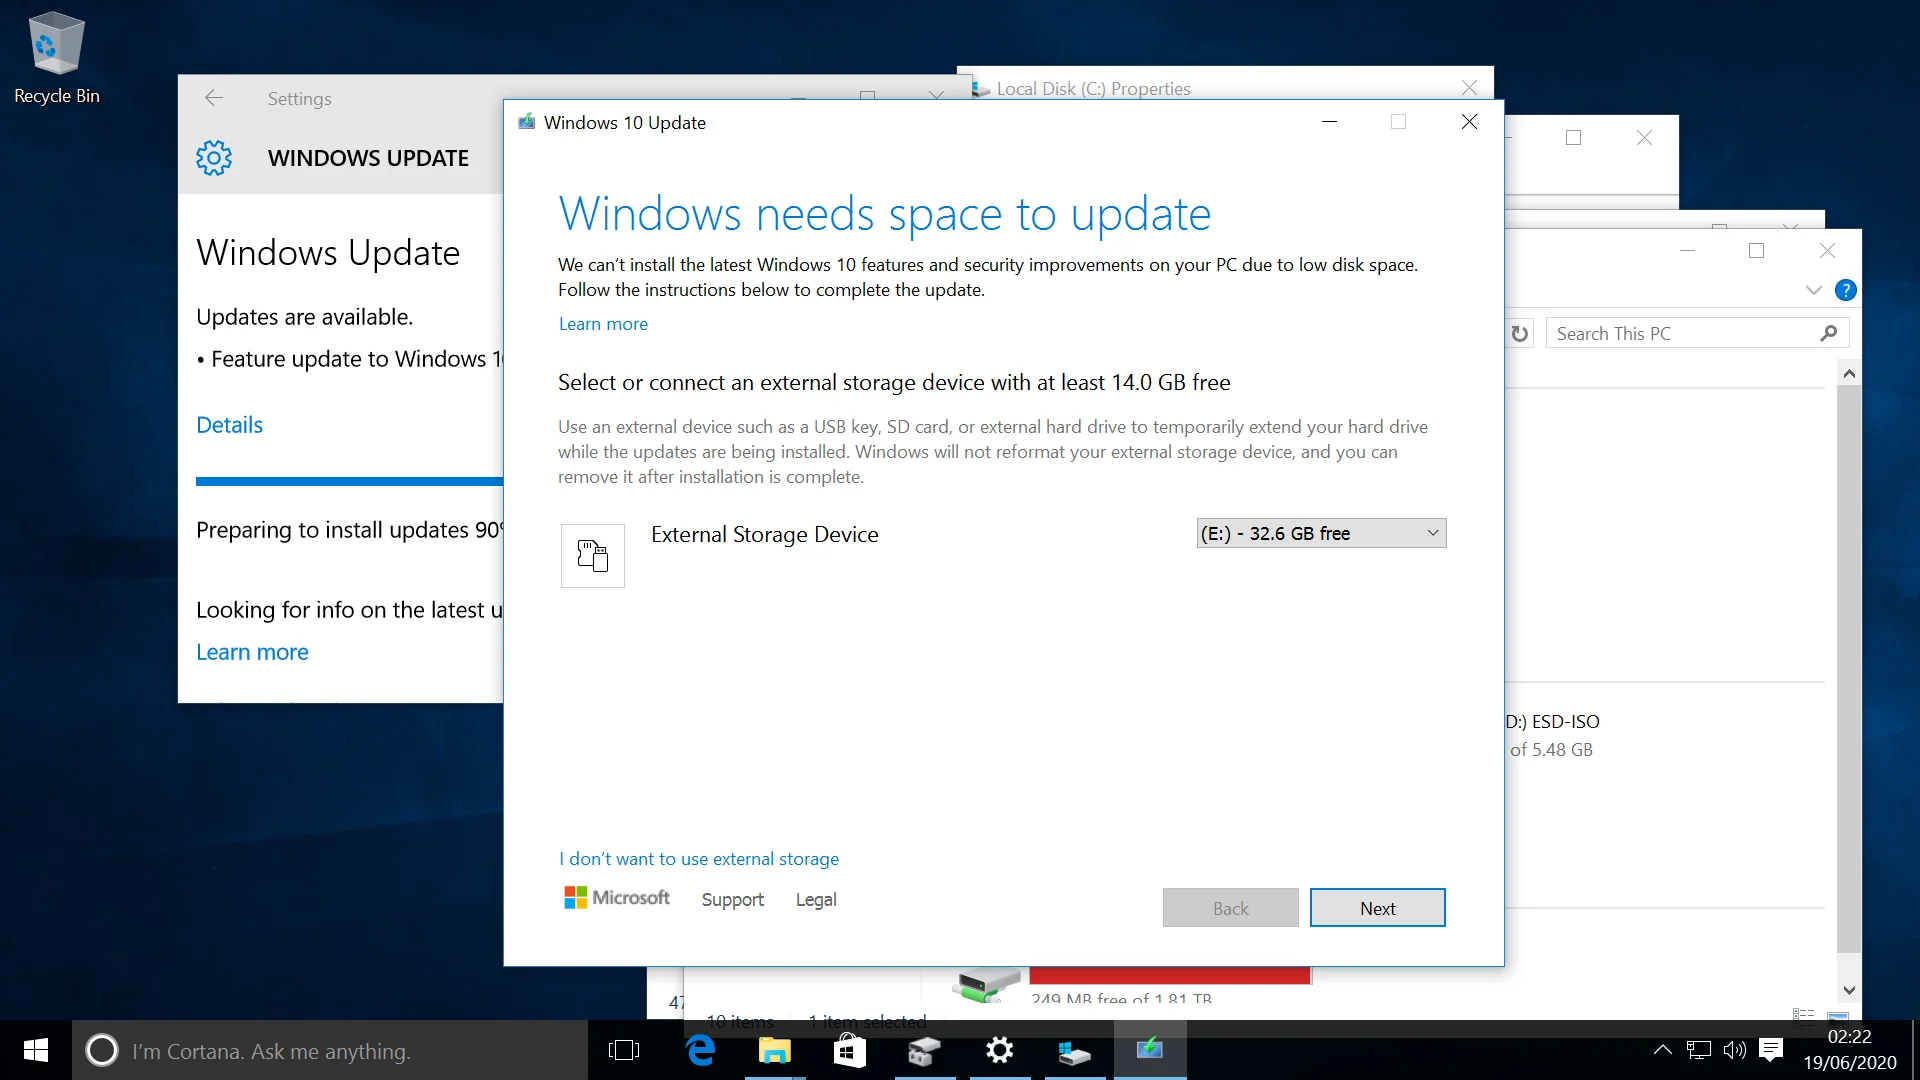Screen dimensions: 1920x1080
Task: Click the volume speaker tray icon
Action: point(1735,1050)
